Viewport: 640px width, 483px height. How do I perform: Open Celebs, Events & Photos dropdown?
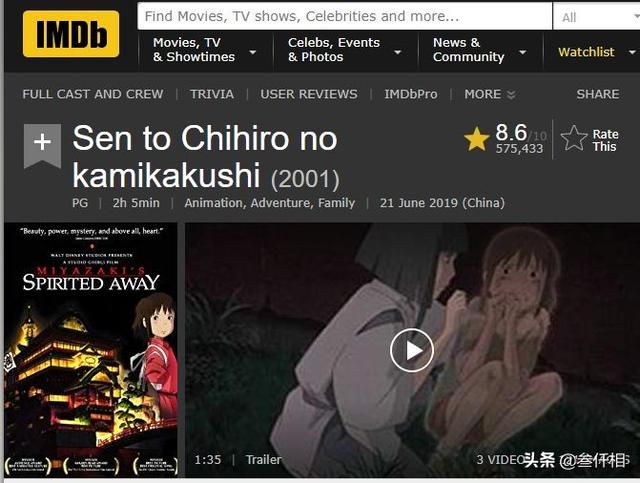(x=344, y=50)
